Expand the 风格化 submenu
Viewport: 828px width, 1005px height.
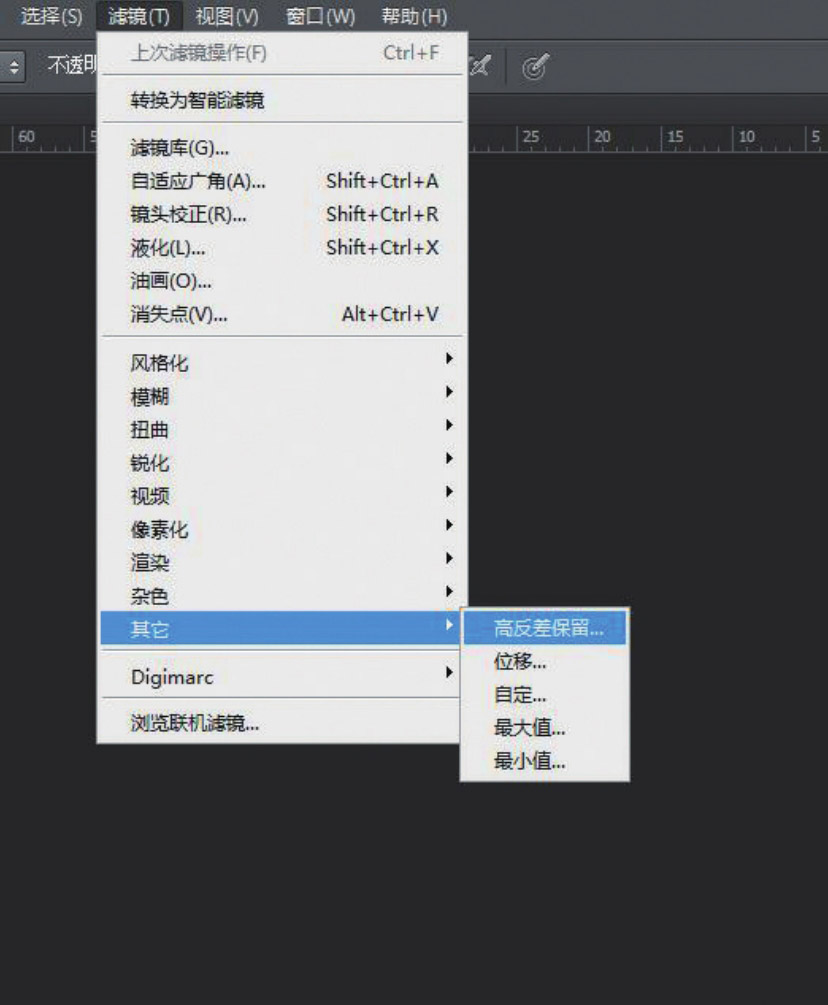click(282, 363)
